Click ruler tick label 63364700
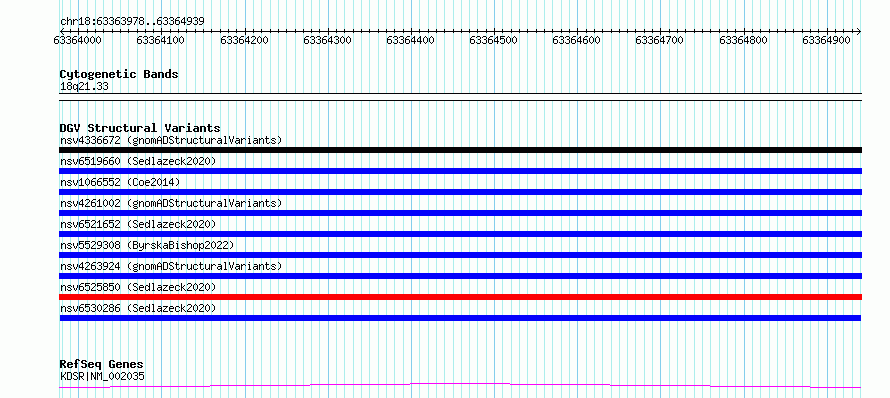The width and height of the screenshot is (890, 398). tap(661, 40)
